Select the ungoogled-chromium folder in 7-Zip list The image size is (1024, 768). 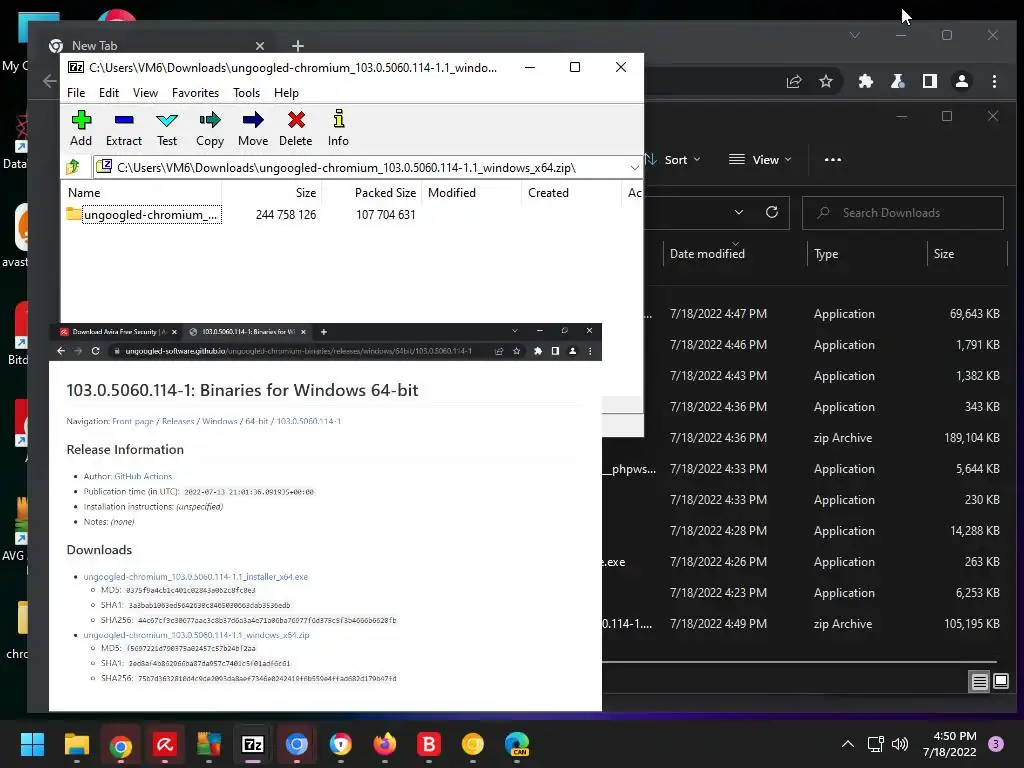144,215
